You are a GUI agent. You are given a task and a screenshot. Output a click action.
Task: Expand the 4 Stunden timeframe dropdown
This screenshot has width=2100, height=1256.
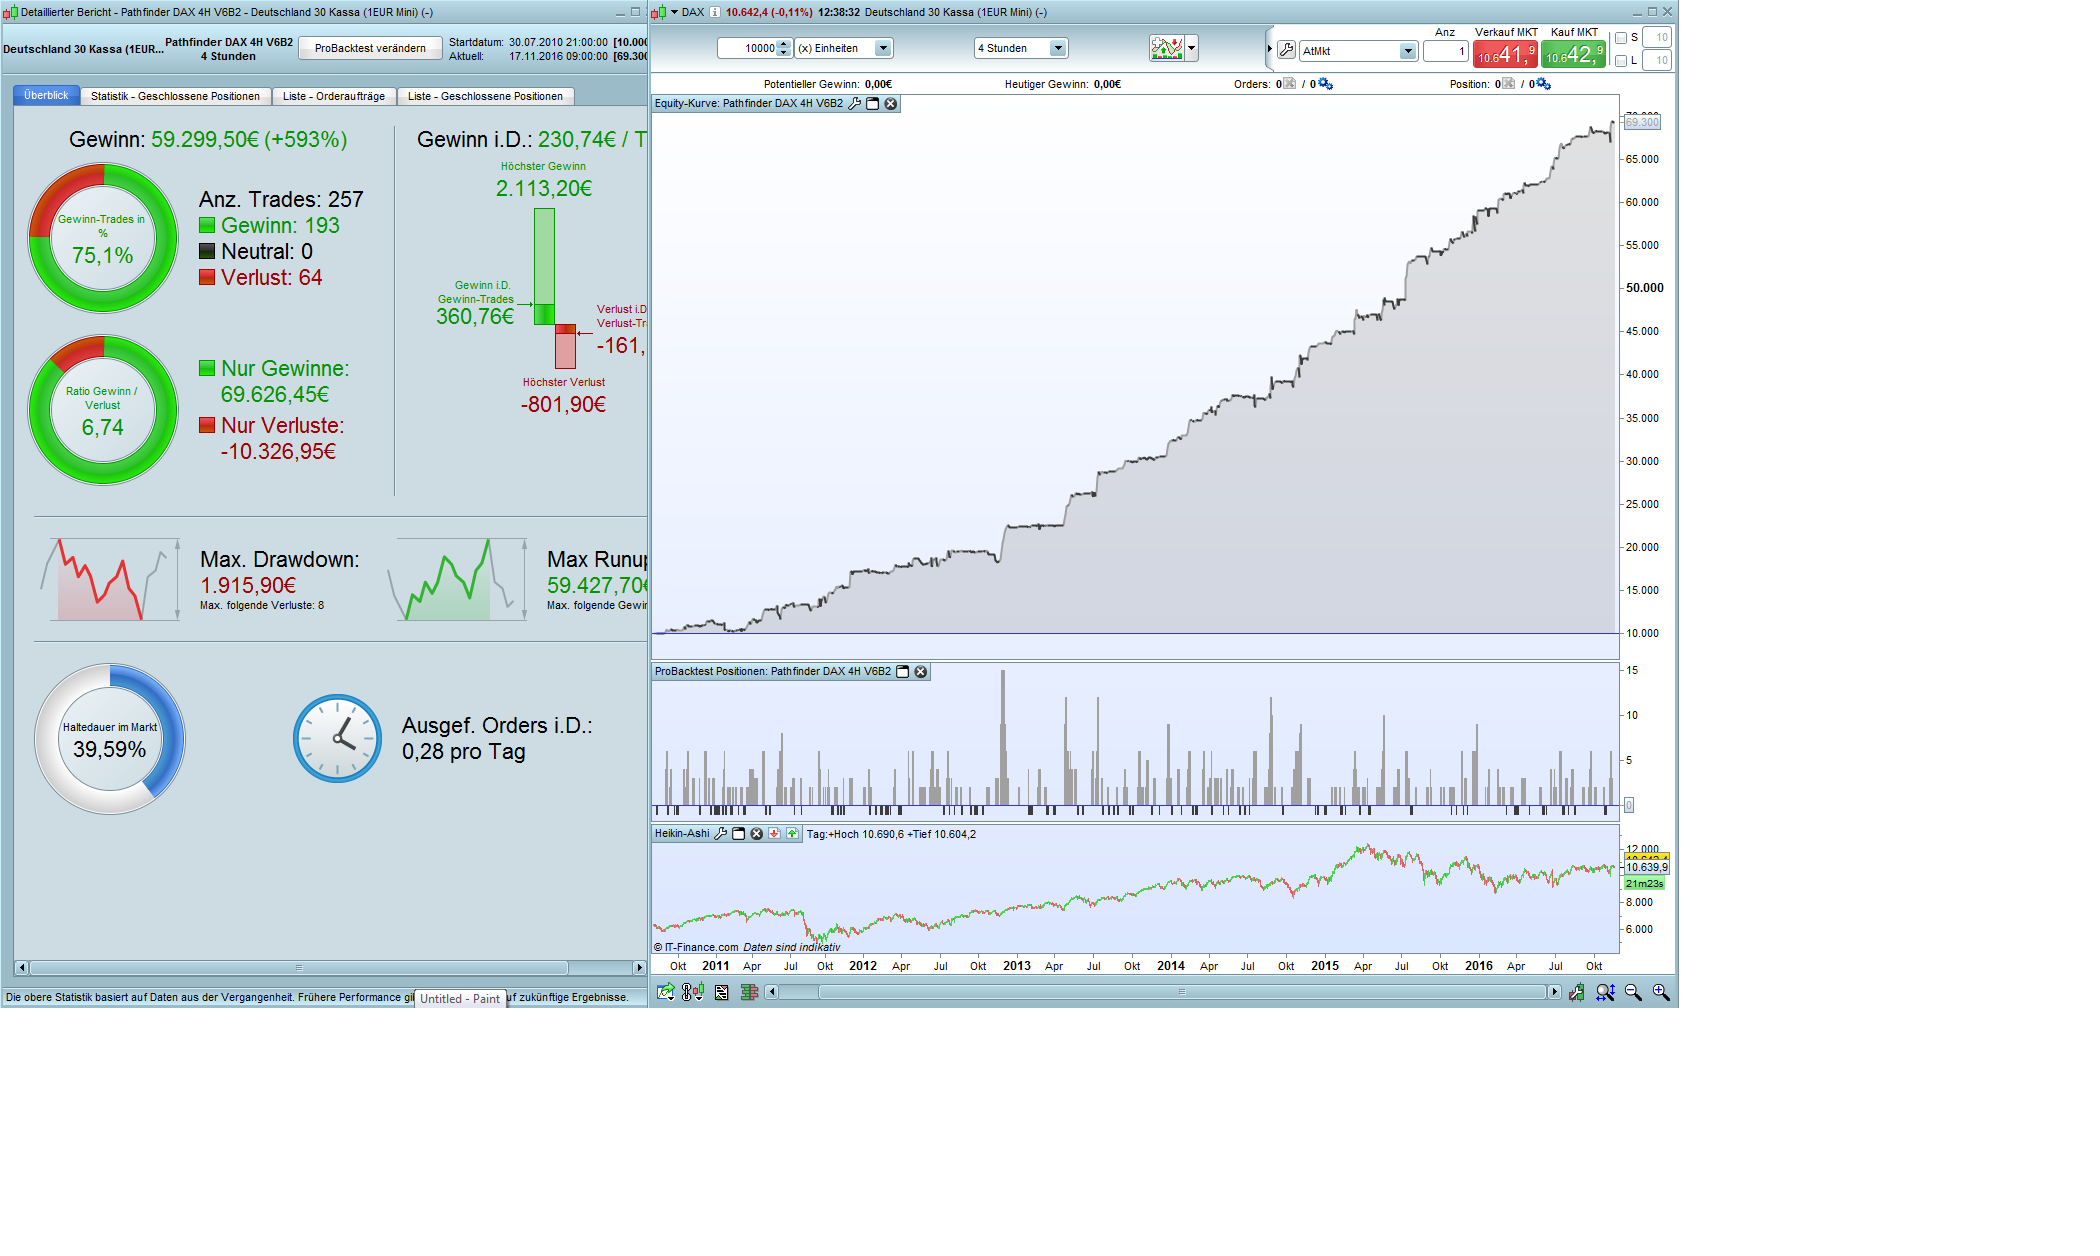pos(1058,48)
